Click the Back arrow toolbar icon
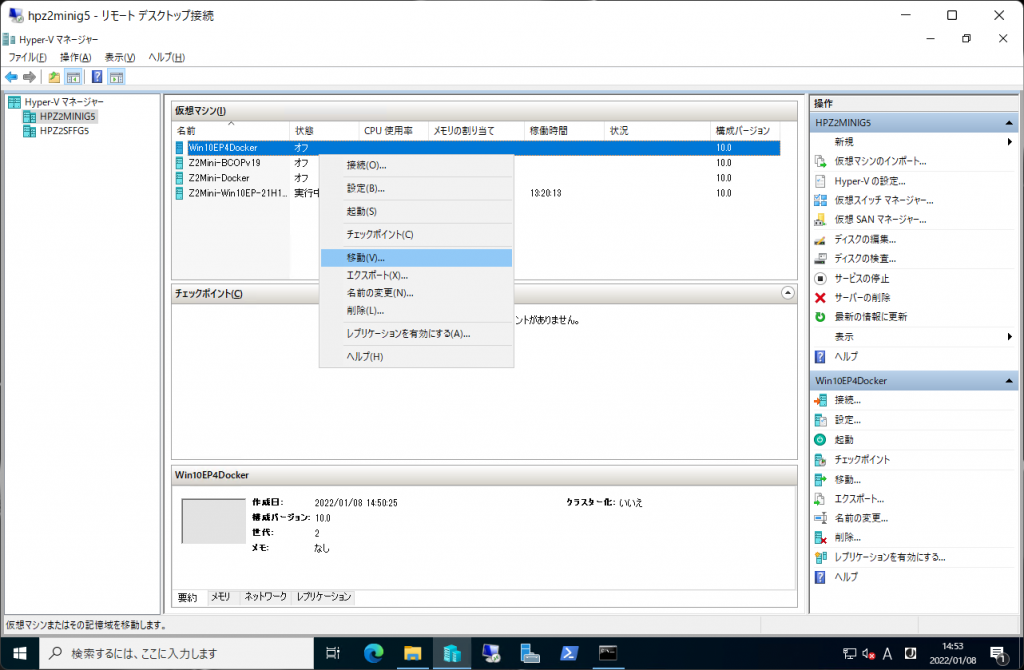 click(11, 77)
